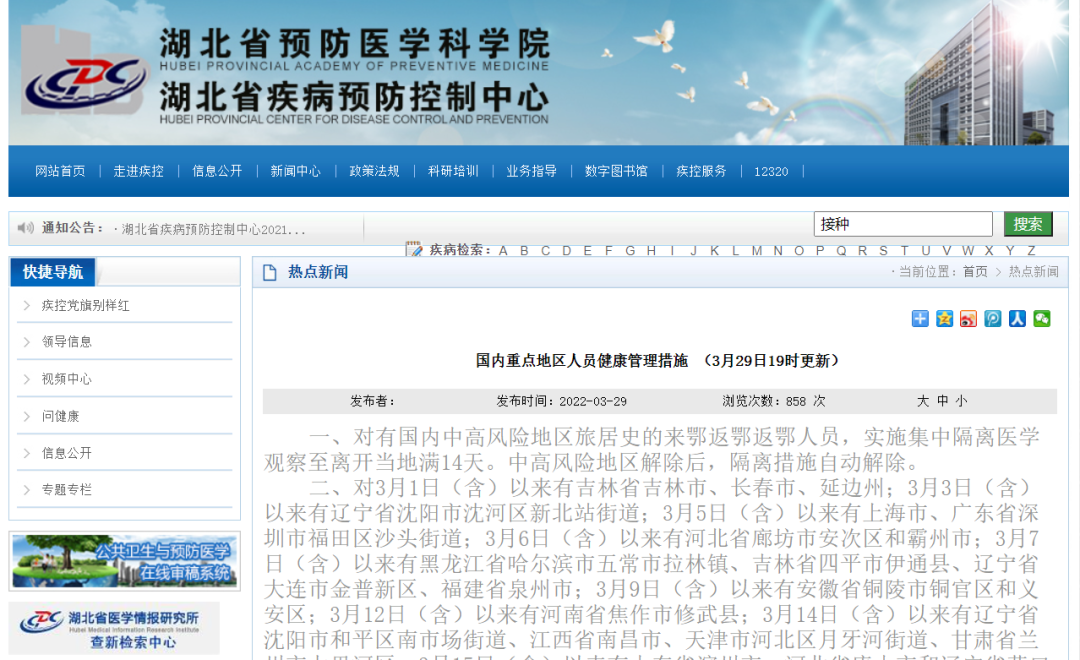Share to Renren icon
This screenshot has height=660, width=1080.
pos(1017,319)
